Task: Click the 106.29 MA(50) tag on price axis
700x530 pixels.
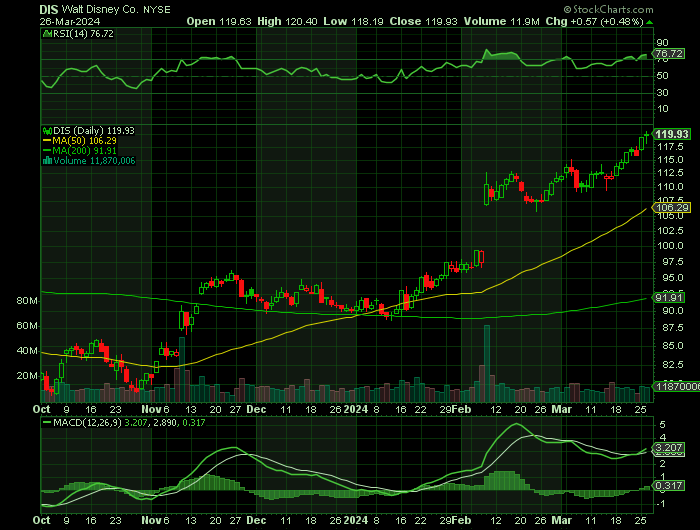Action: pos(672,208)
